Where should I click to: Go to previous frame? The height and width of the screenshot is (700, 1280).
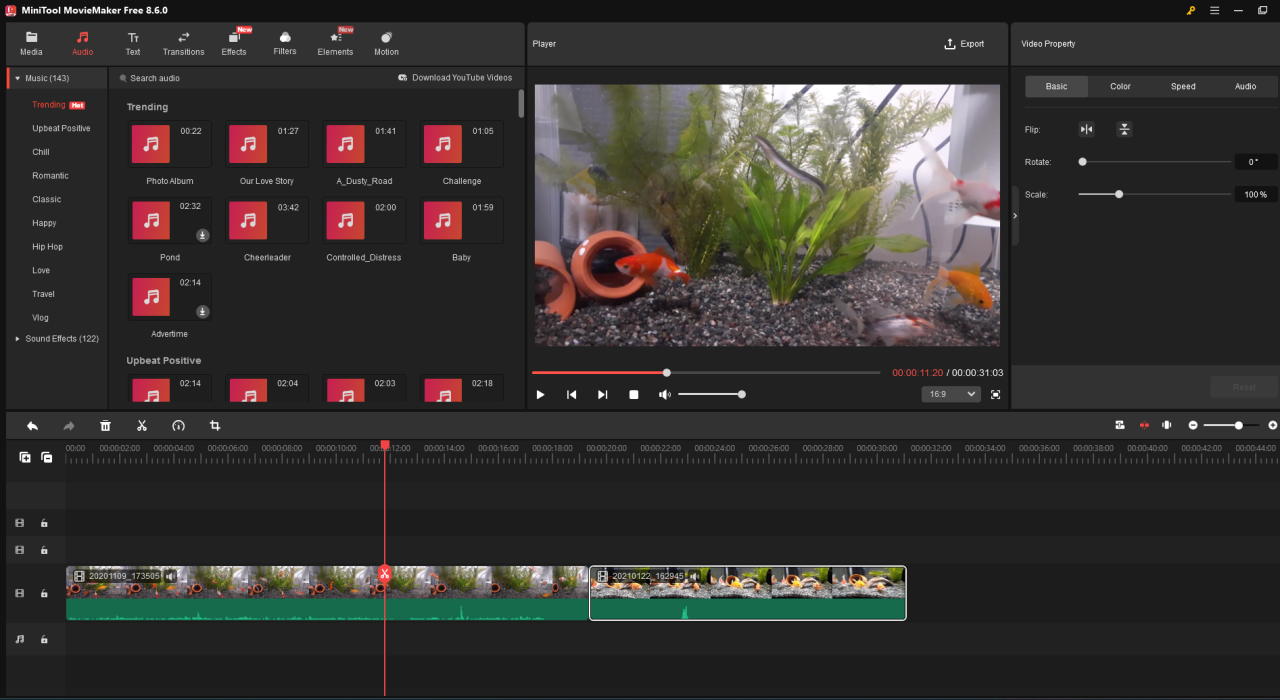572,395
